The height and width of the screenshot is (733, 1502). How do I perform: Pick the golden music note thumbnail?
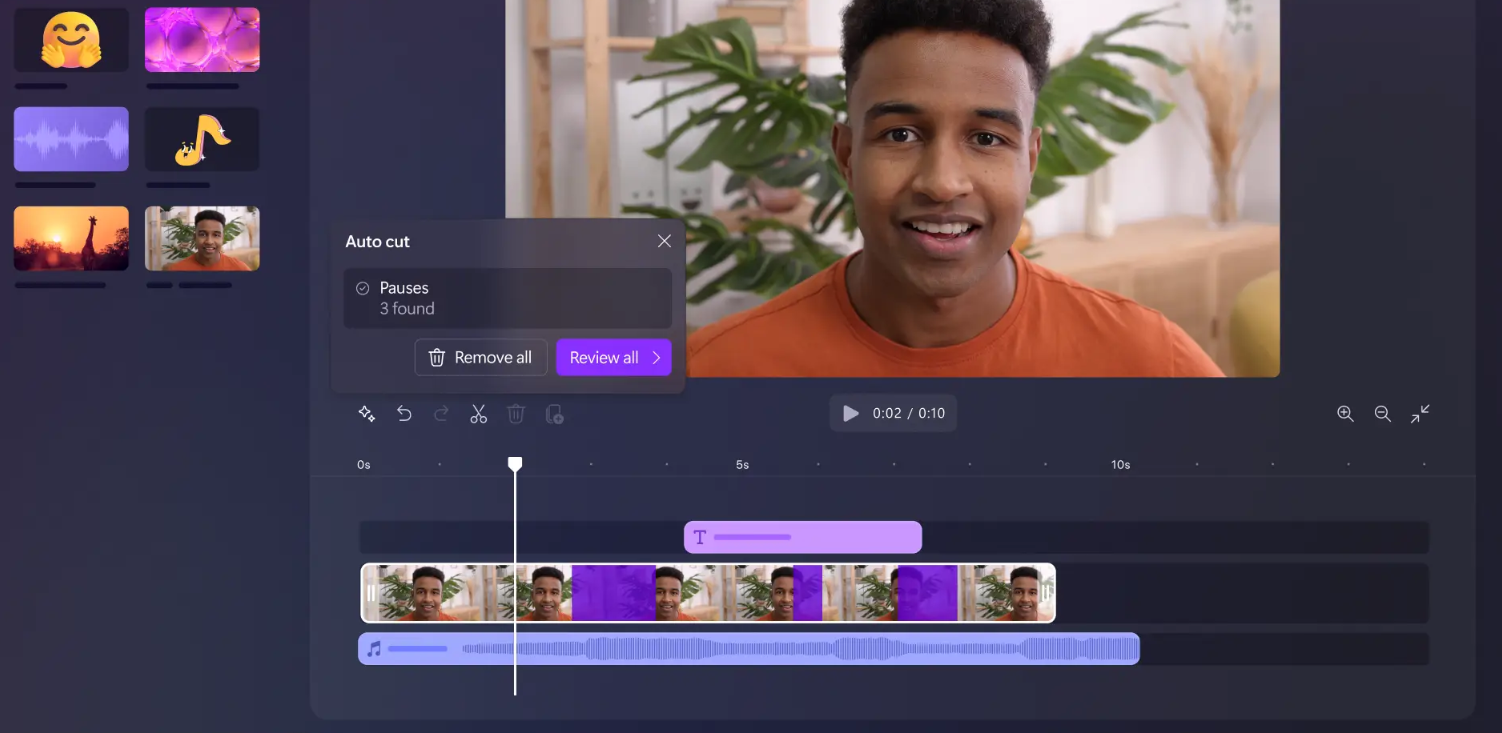click(202, 139)
